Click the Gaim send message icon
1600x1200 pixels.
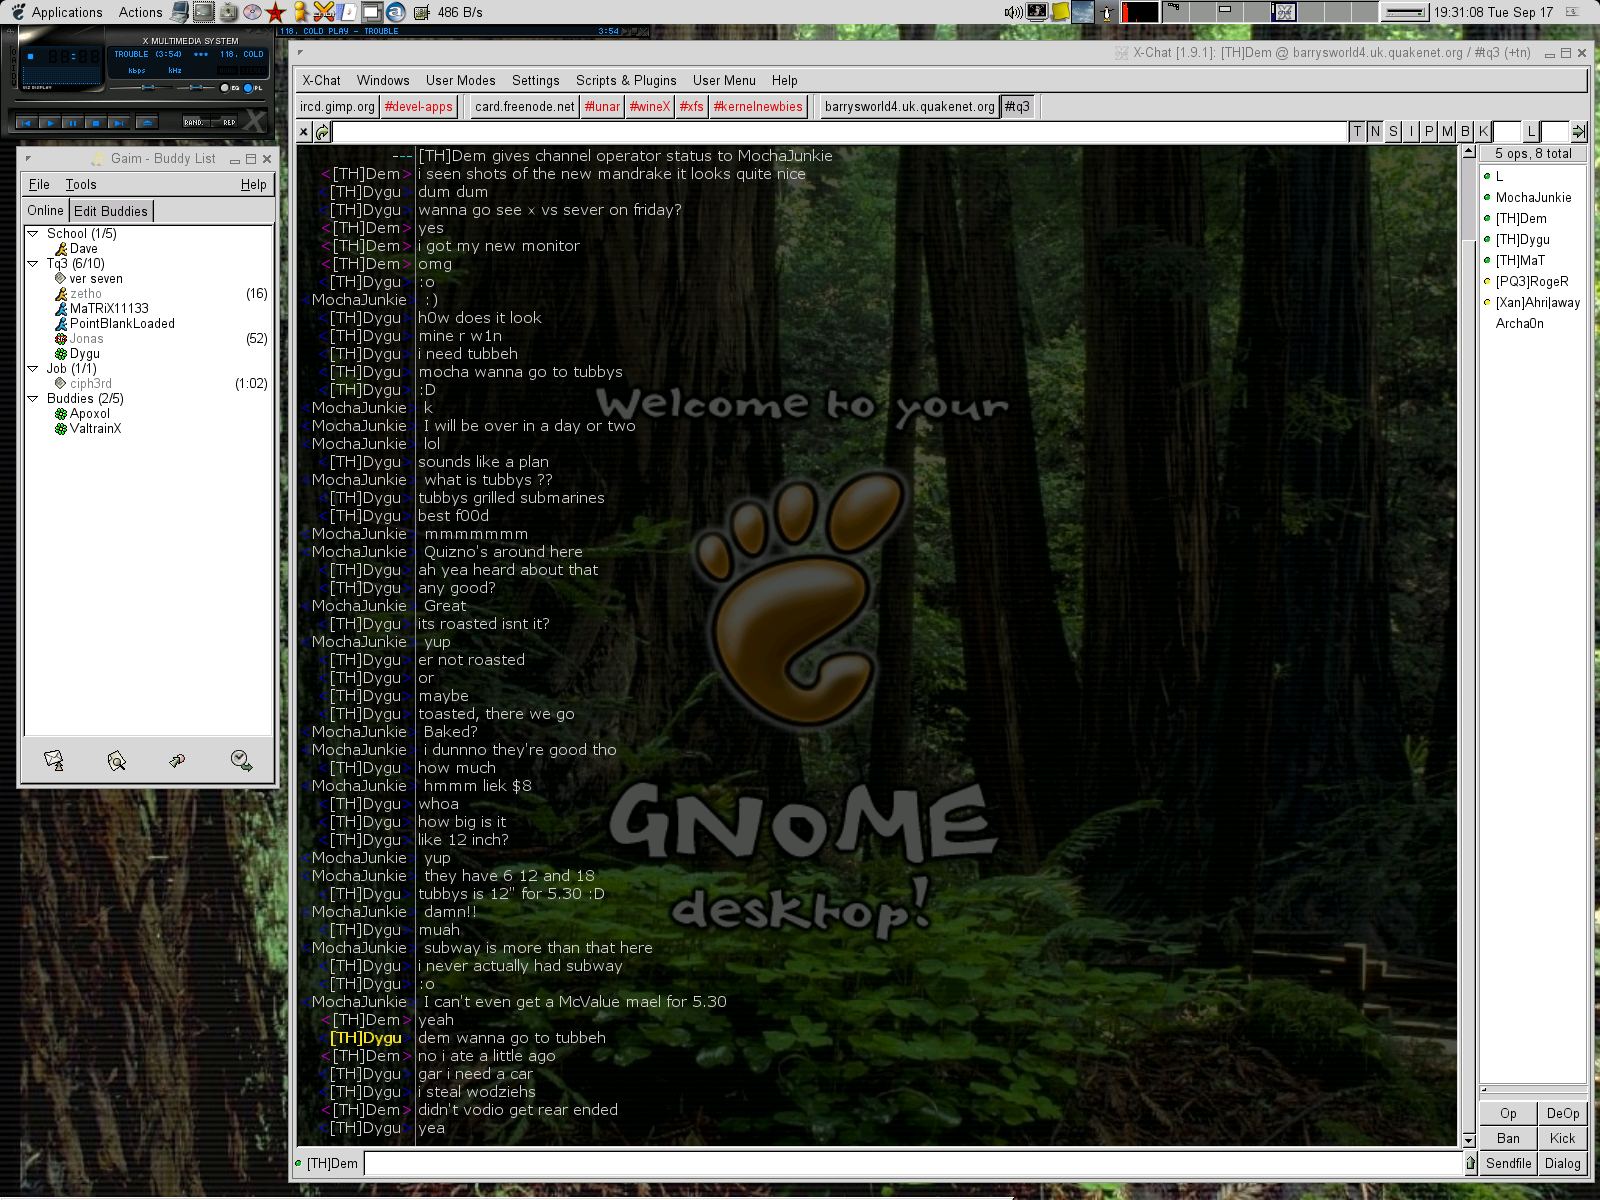point(54,761)
